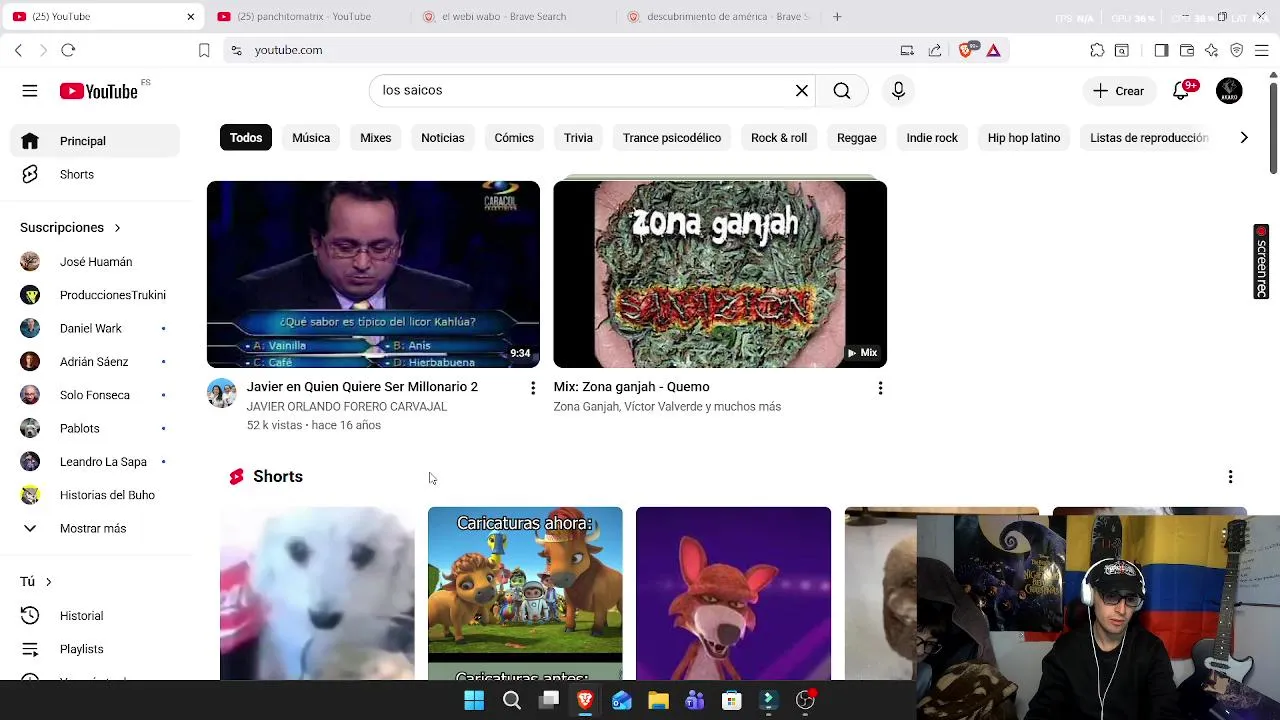This screenshot has width=1280, height=720.
Task: Open the YouTube notifications bell
Action: pos(1181,91)
